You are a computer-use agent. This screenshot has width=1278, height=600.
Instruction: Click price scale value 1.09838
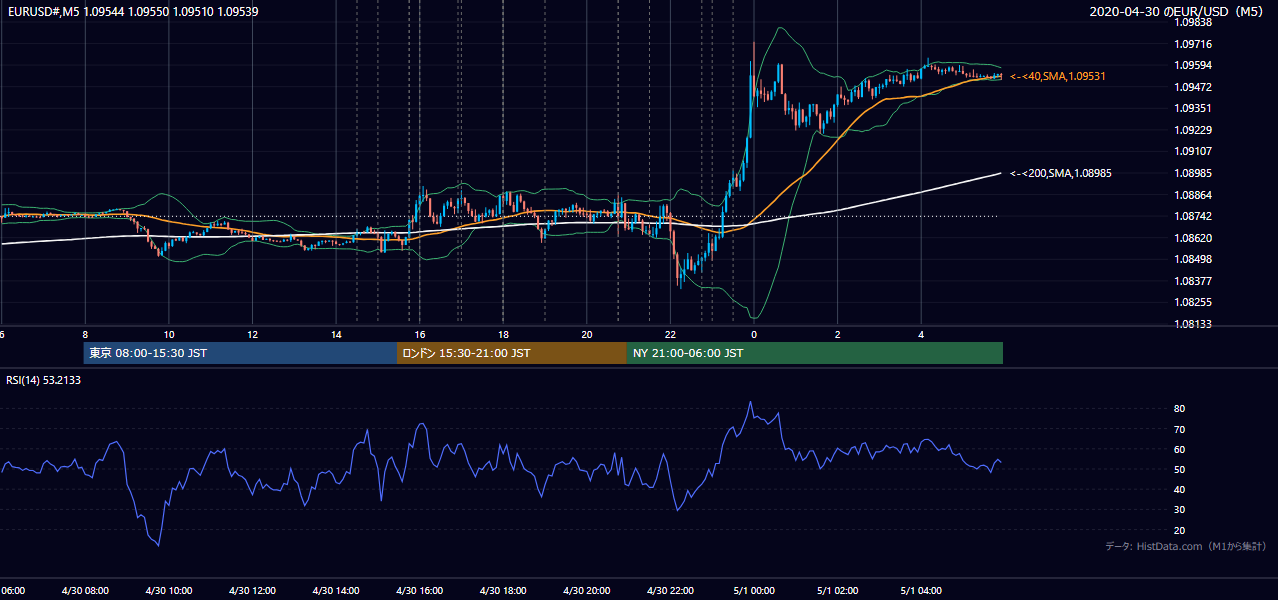[x=1192, y=22]
